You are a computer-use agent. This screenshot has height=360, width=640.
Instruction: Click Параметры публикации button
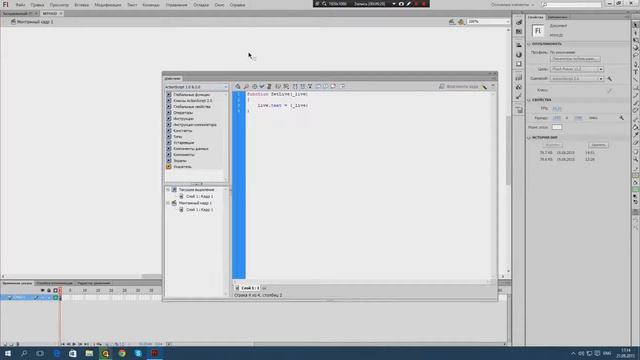pos(575,59)
